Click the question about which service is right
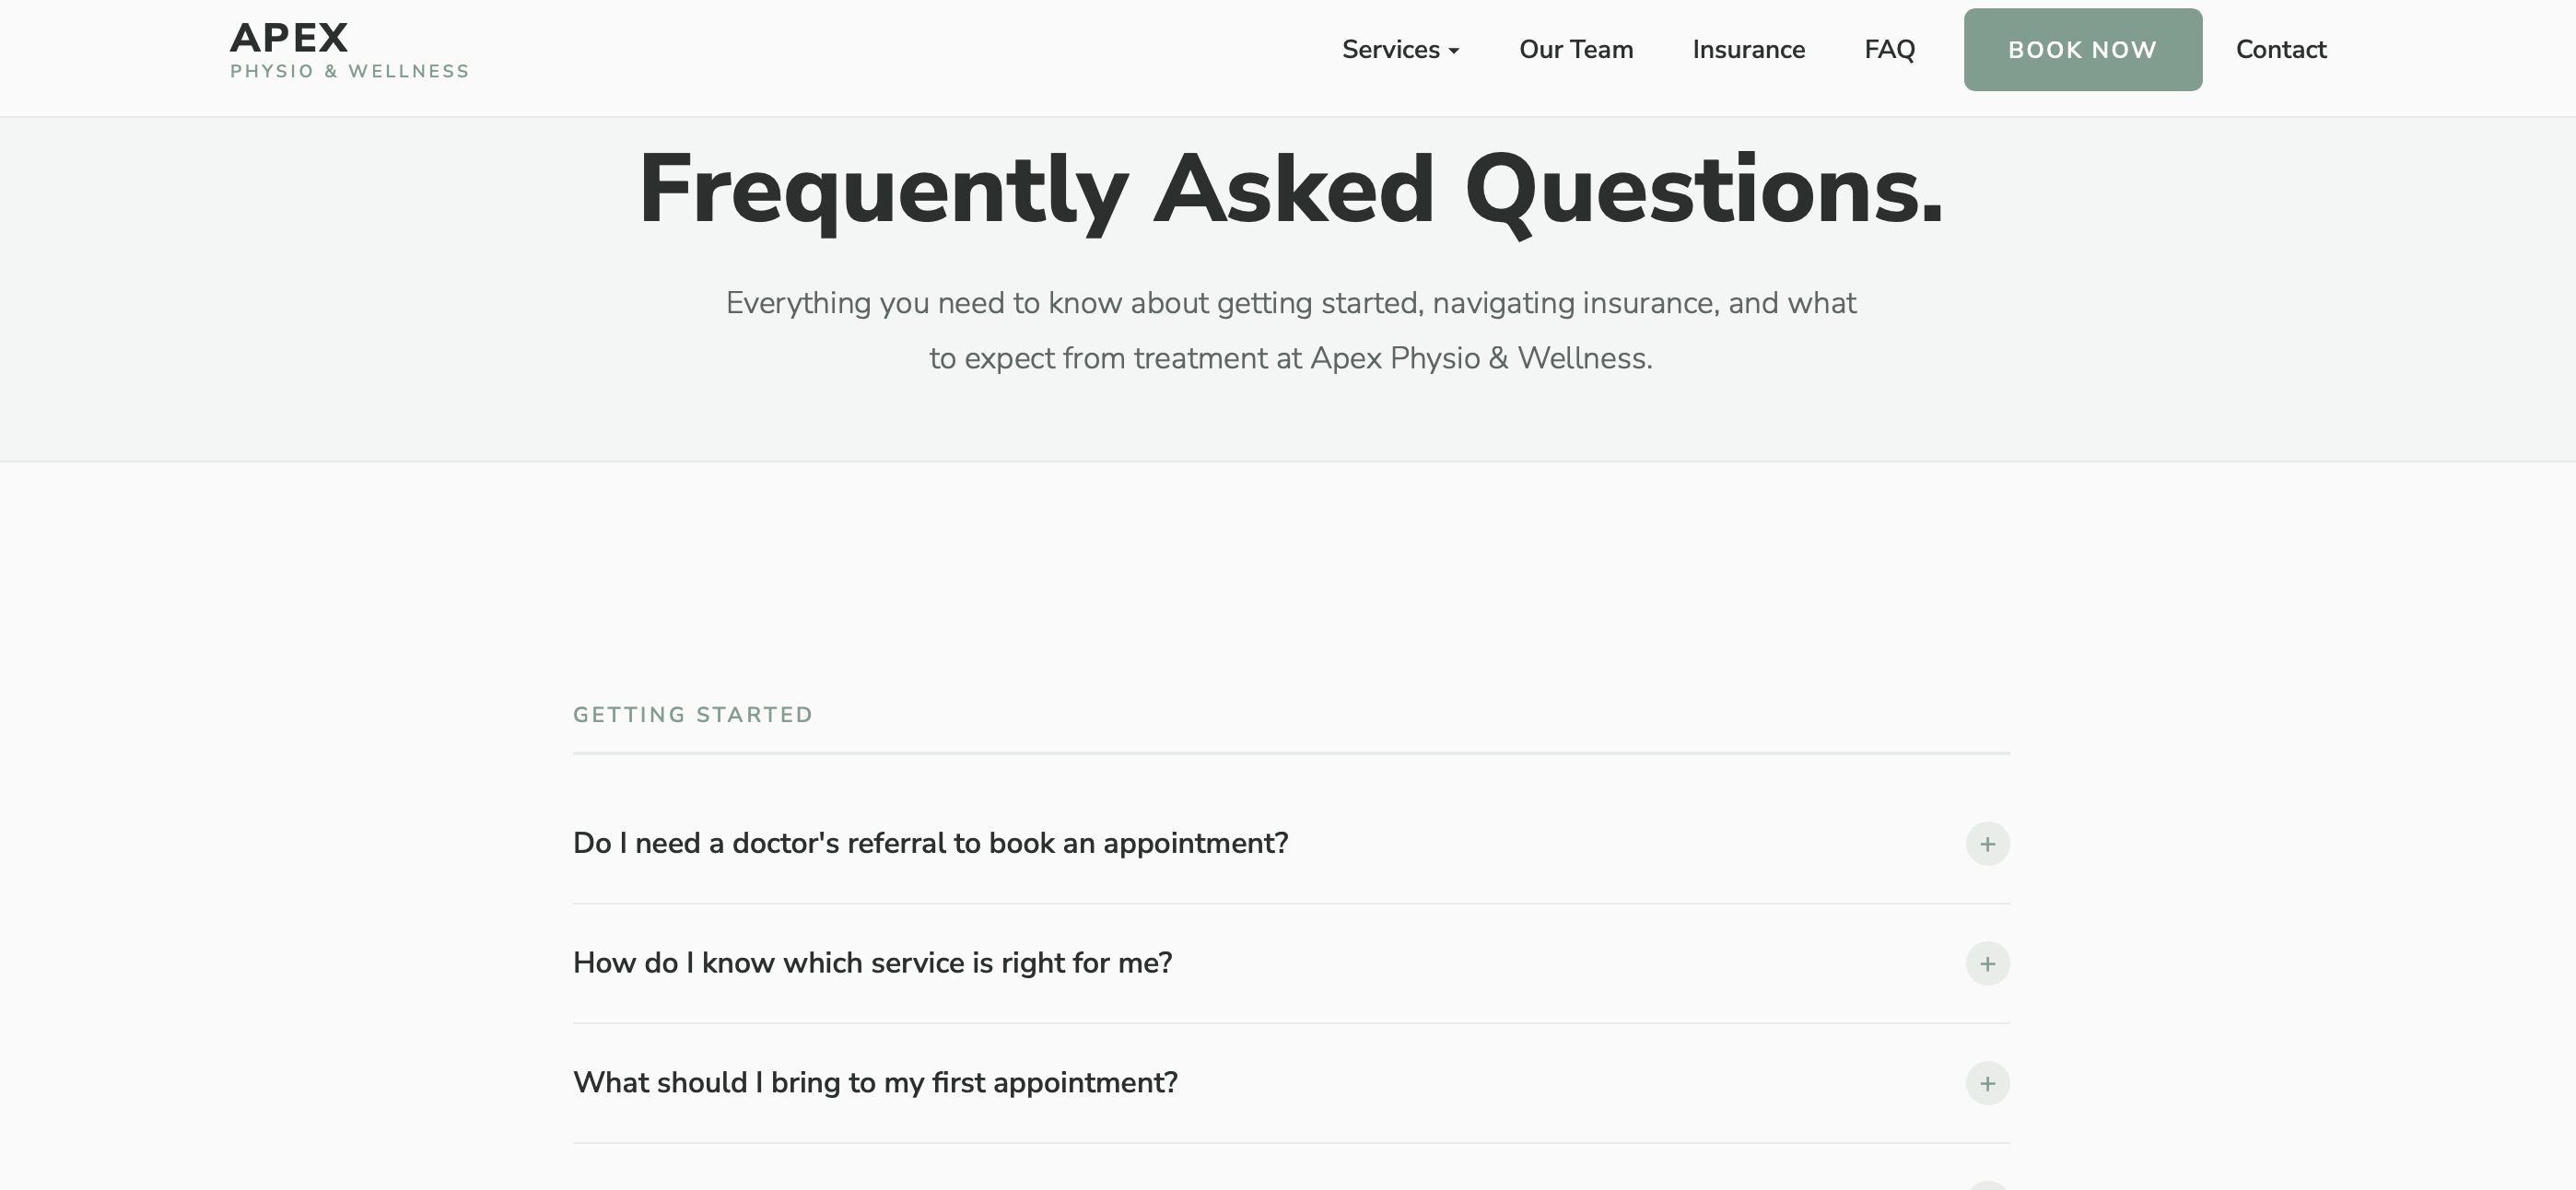The width and height of the screenshot is (2576, 1190). (873, 963)
